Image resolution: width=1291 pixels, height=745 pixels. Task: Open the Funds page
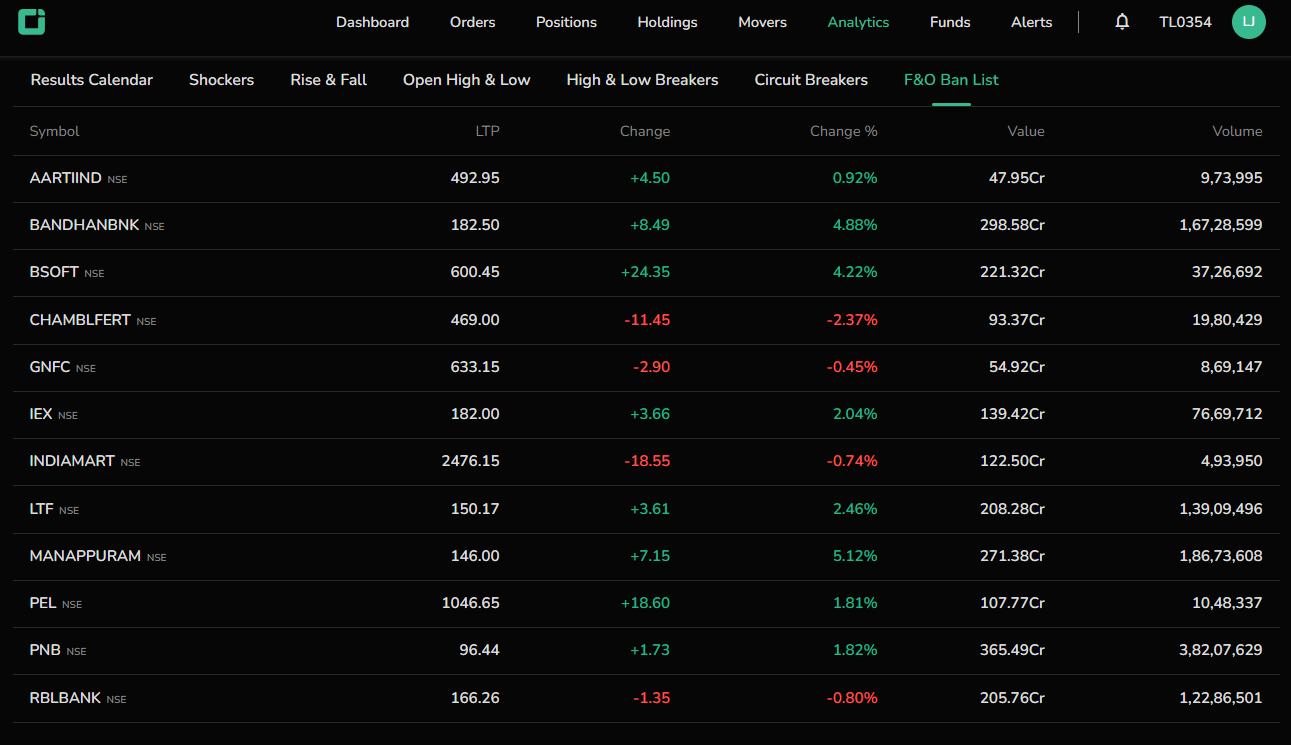950,22
